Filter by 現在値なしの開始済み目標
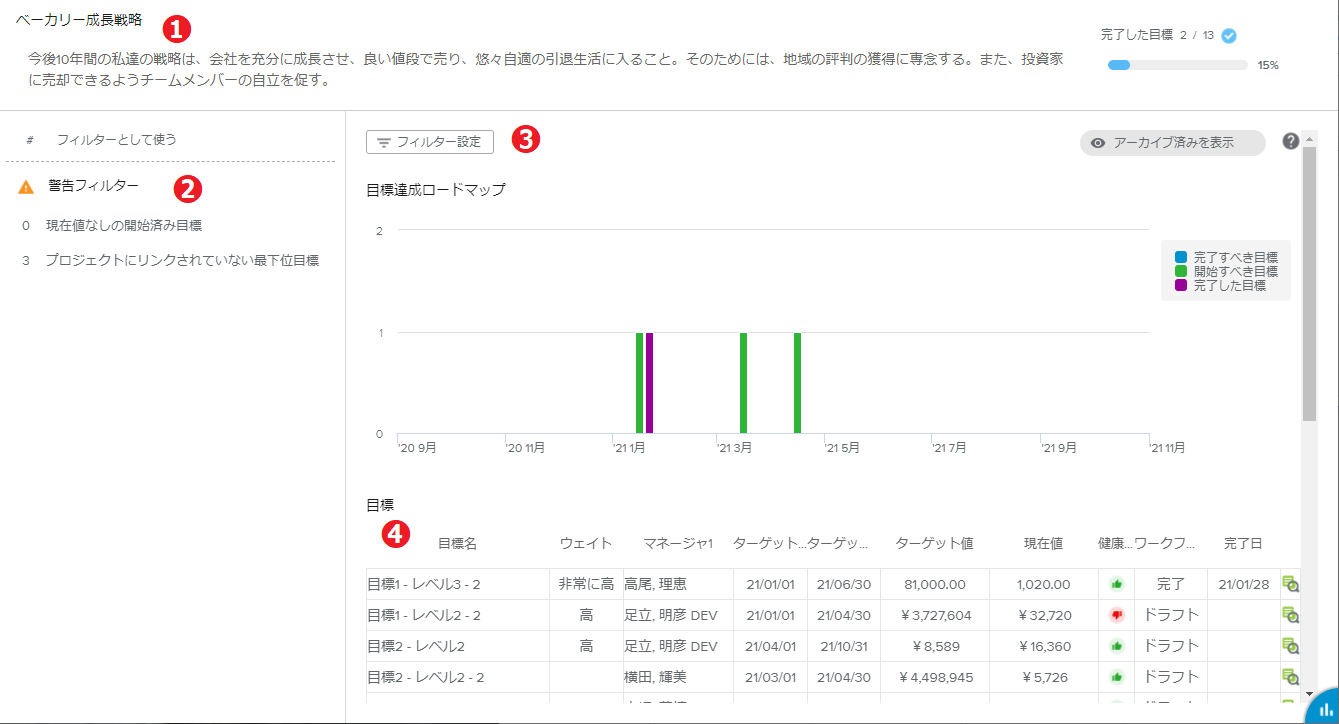Image resolution: width=1339 pixels, height=724 pixels. click(124, 226)
